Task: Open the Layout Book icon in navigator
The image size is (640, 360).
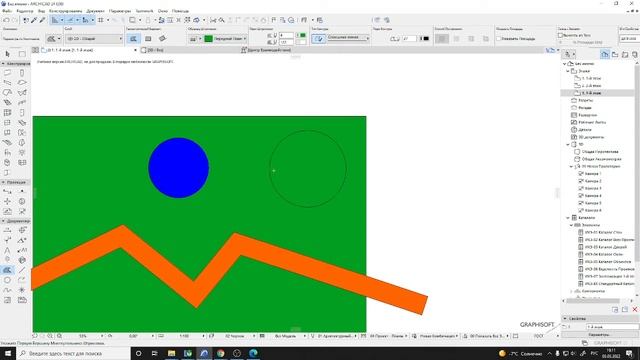Action: click(x=625, y=54)
